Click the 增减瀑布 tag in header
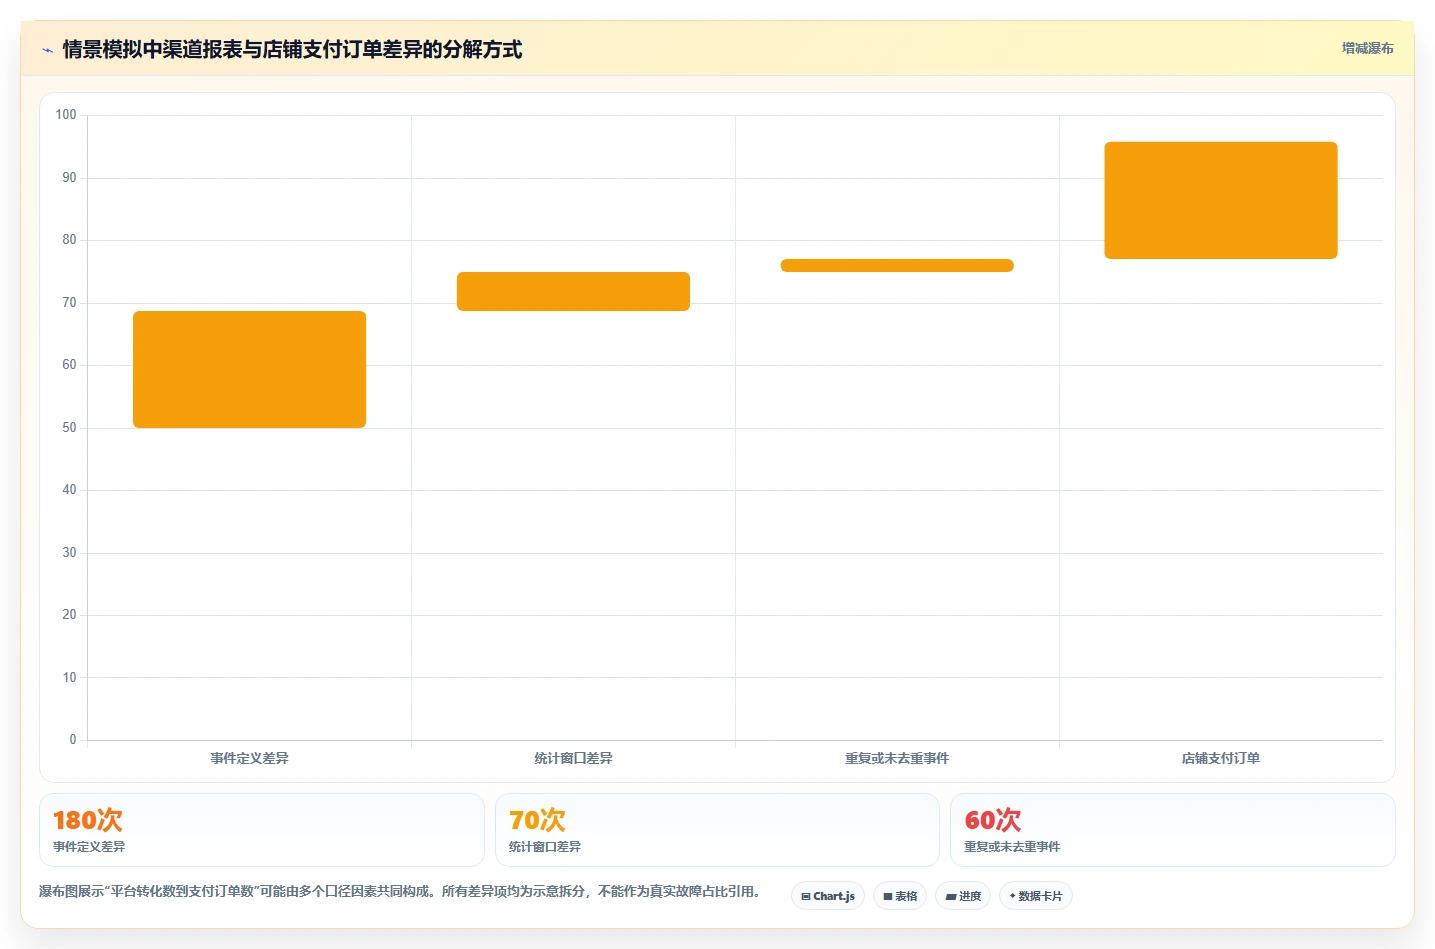The width and height of the screenshot is (1435, 949). (x=1367, y=48)
